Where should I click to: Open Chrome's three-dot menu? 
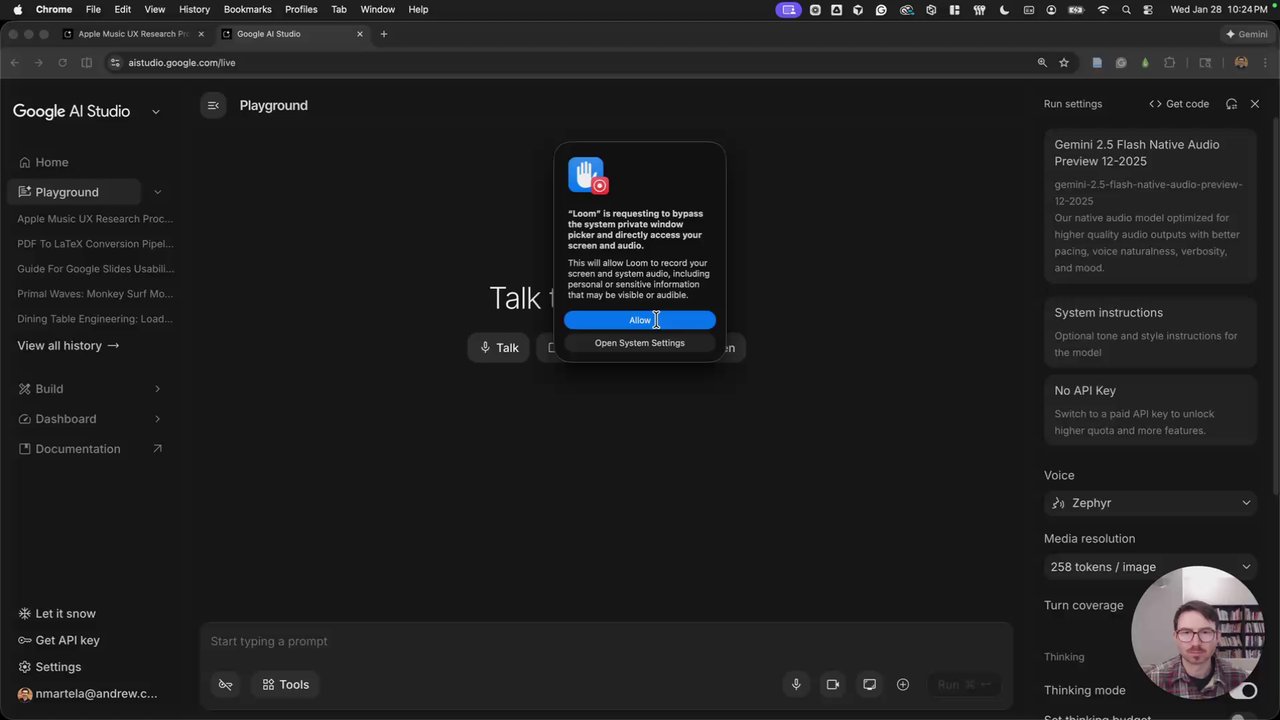click(1264, 63)
